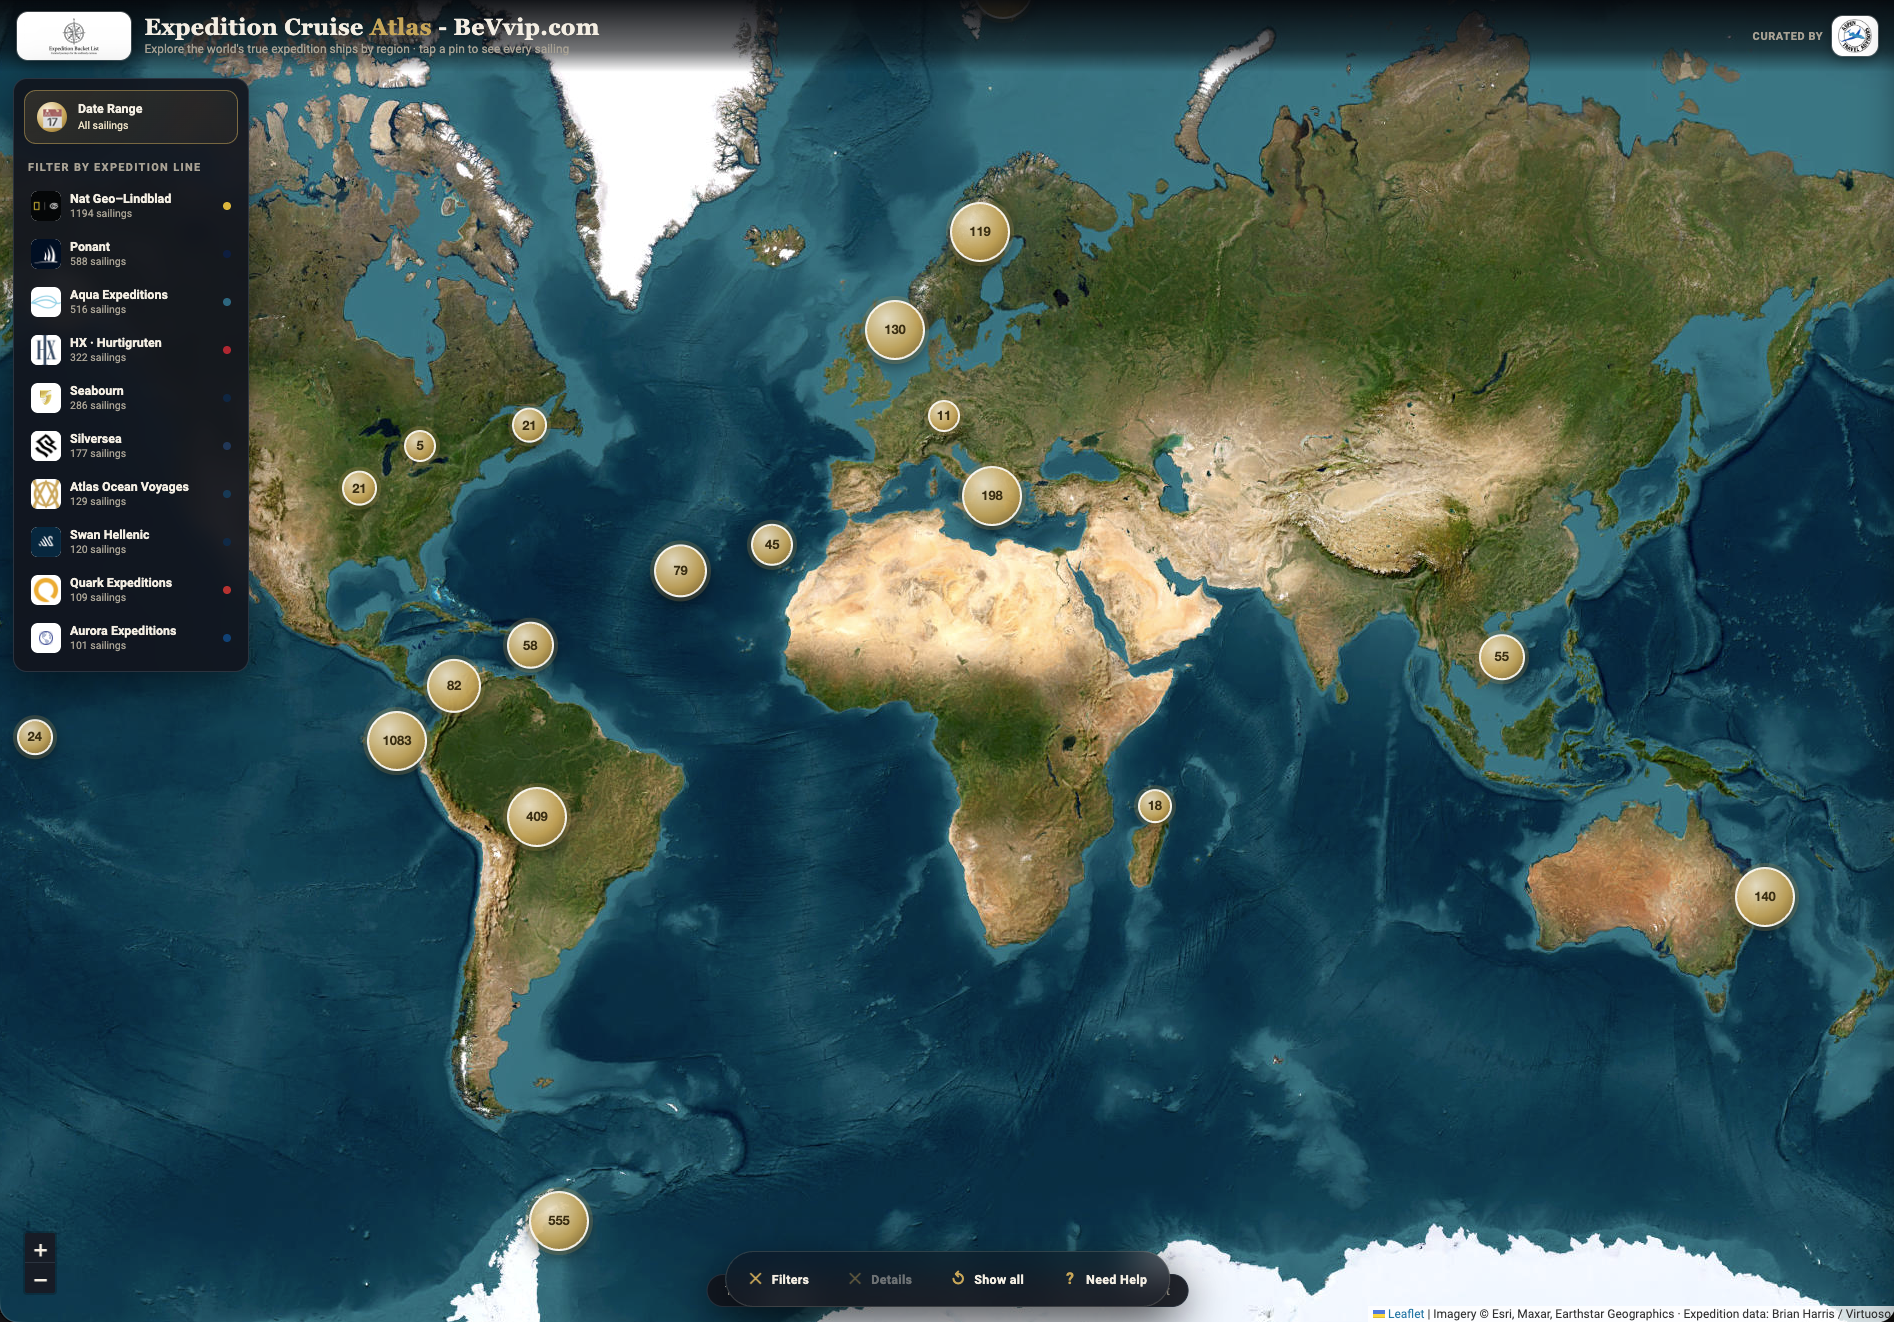Click the Ponant sailboat logo

46,254
